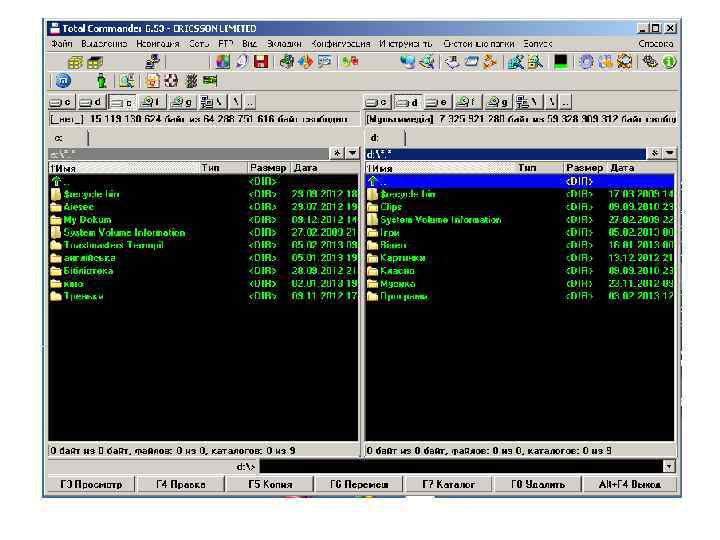The height and width of the screenshot is (540, 720).
Task: Click the F8 Удалить button
Action: tap(538, 484)
